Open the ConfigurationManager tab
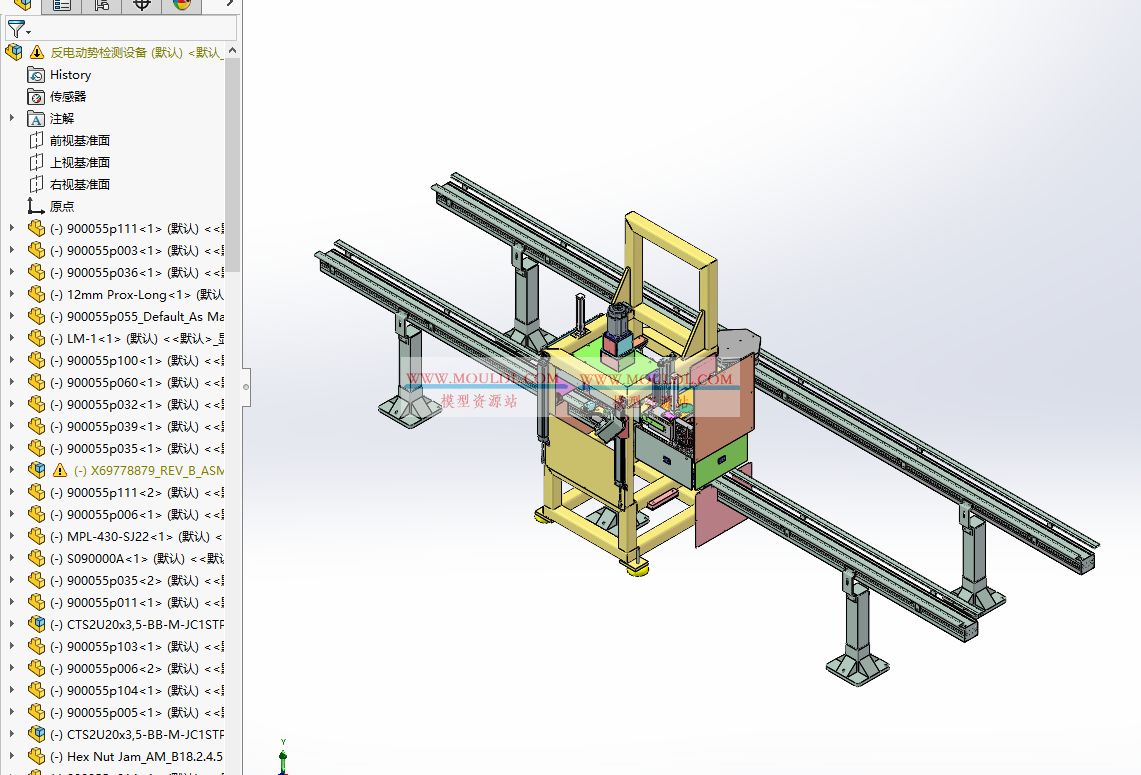This screenshot has height=775, width=1141. 102,5
